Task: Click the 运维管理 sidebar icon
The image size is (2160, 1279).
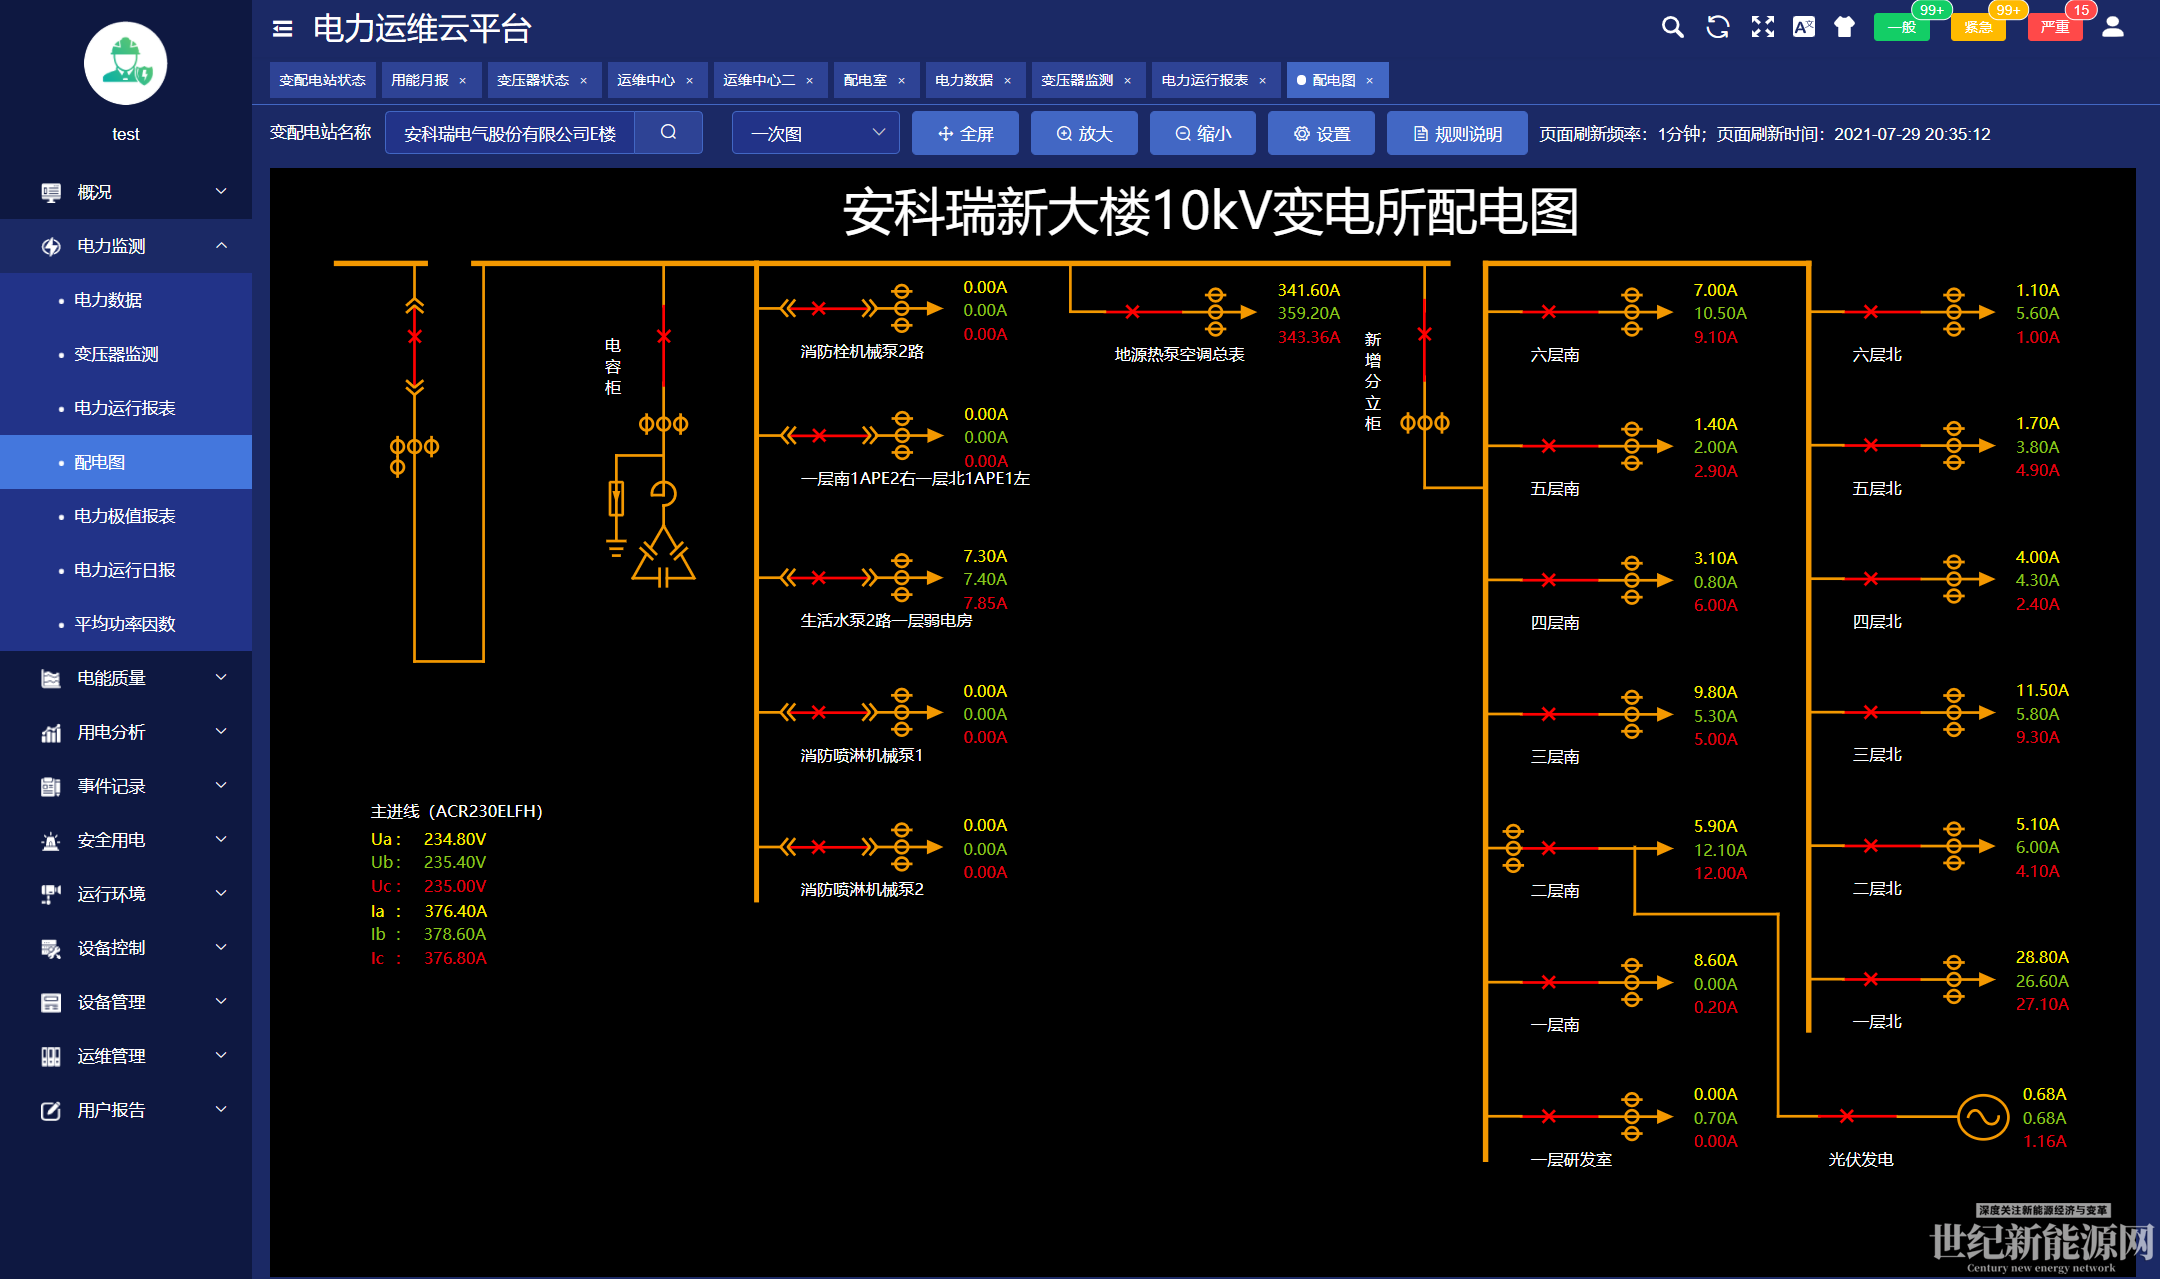Action: pyautogui.click(x=51, y=1056)
